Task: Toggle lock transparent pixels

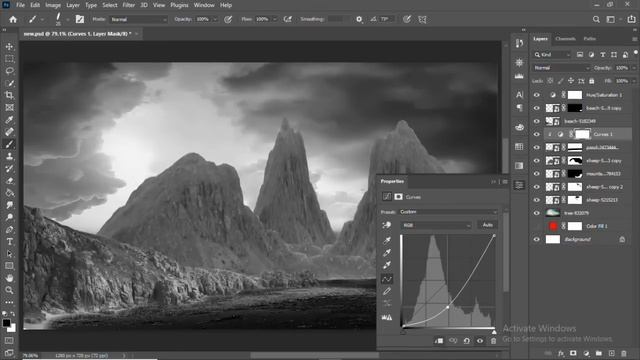Action: tap(550, 81)
